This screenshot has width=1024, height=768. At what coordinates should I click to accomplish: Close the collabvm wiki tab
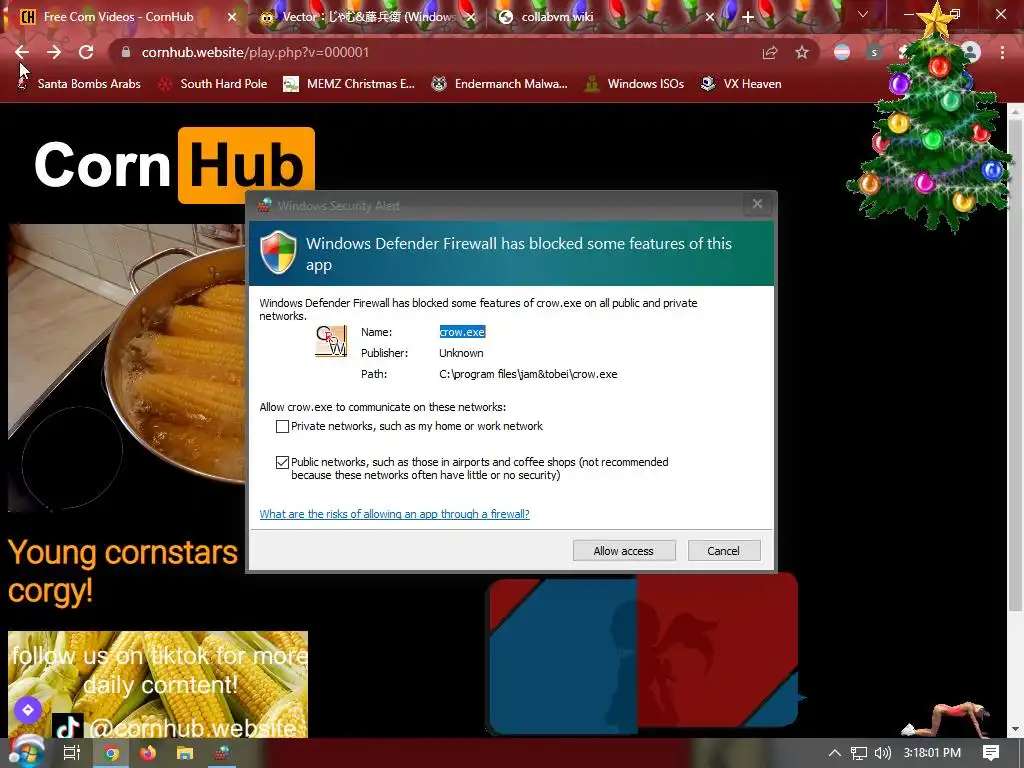pyautogui.click(x=710, y=18)
